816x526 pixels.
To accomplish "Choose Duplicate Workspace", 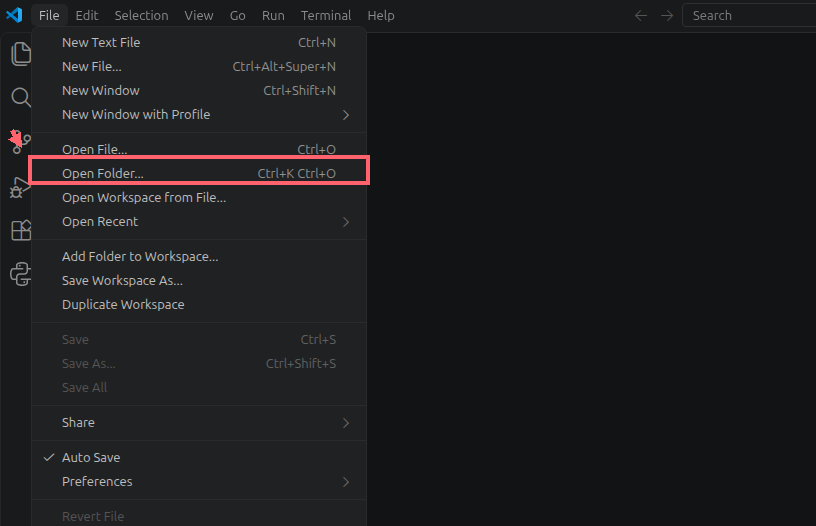I will [199, 304].
